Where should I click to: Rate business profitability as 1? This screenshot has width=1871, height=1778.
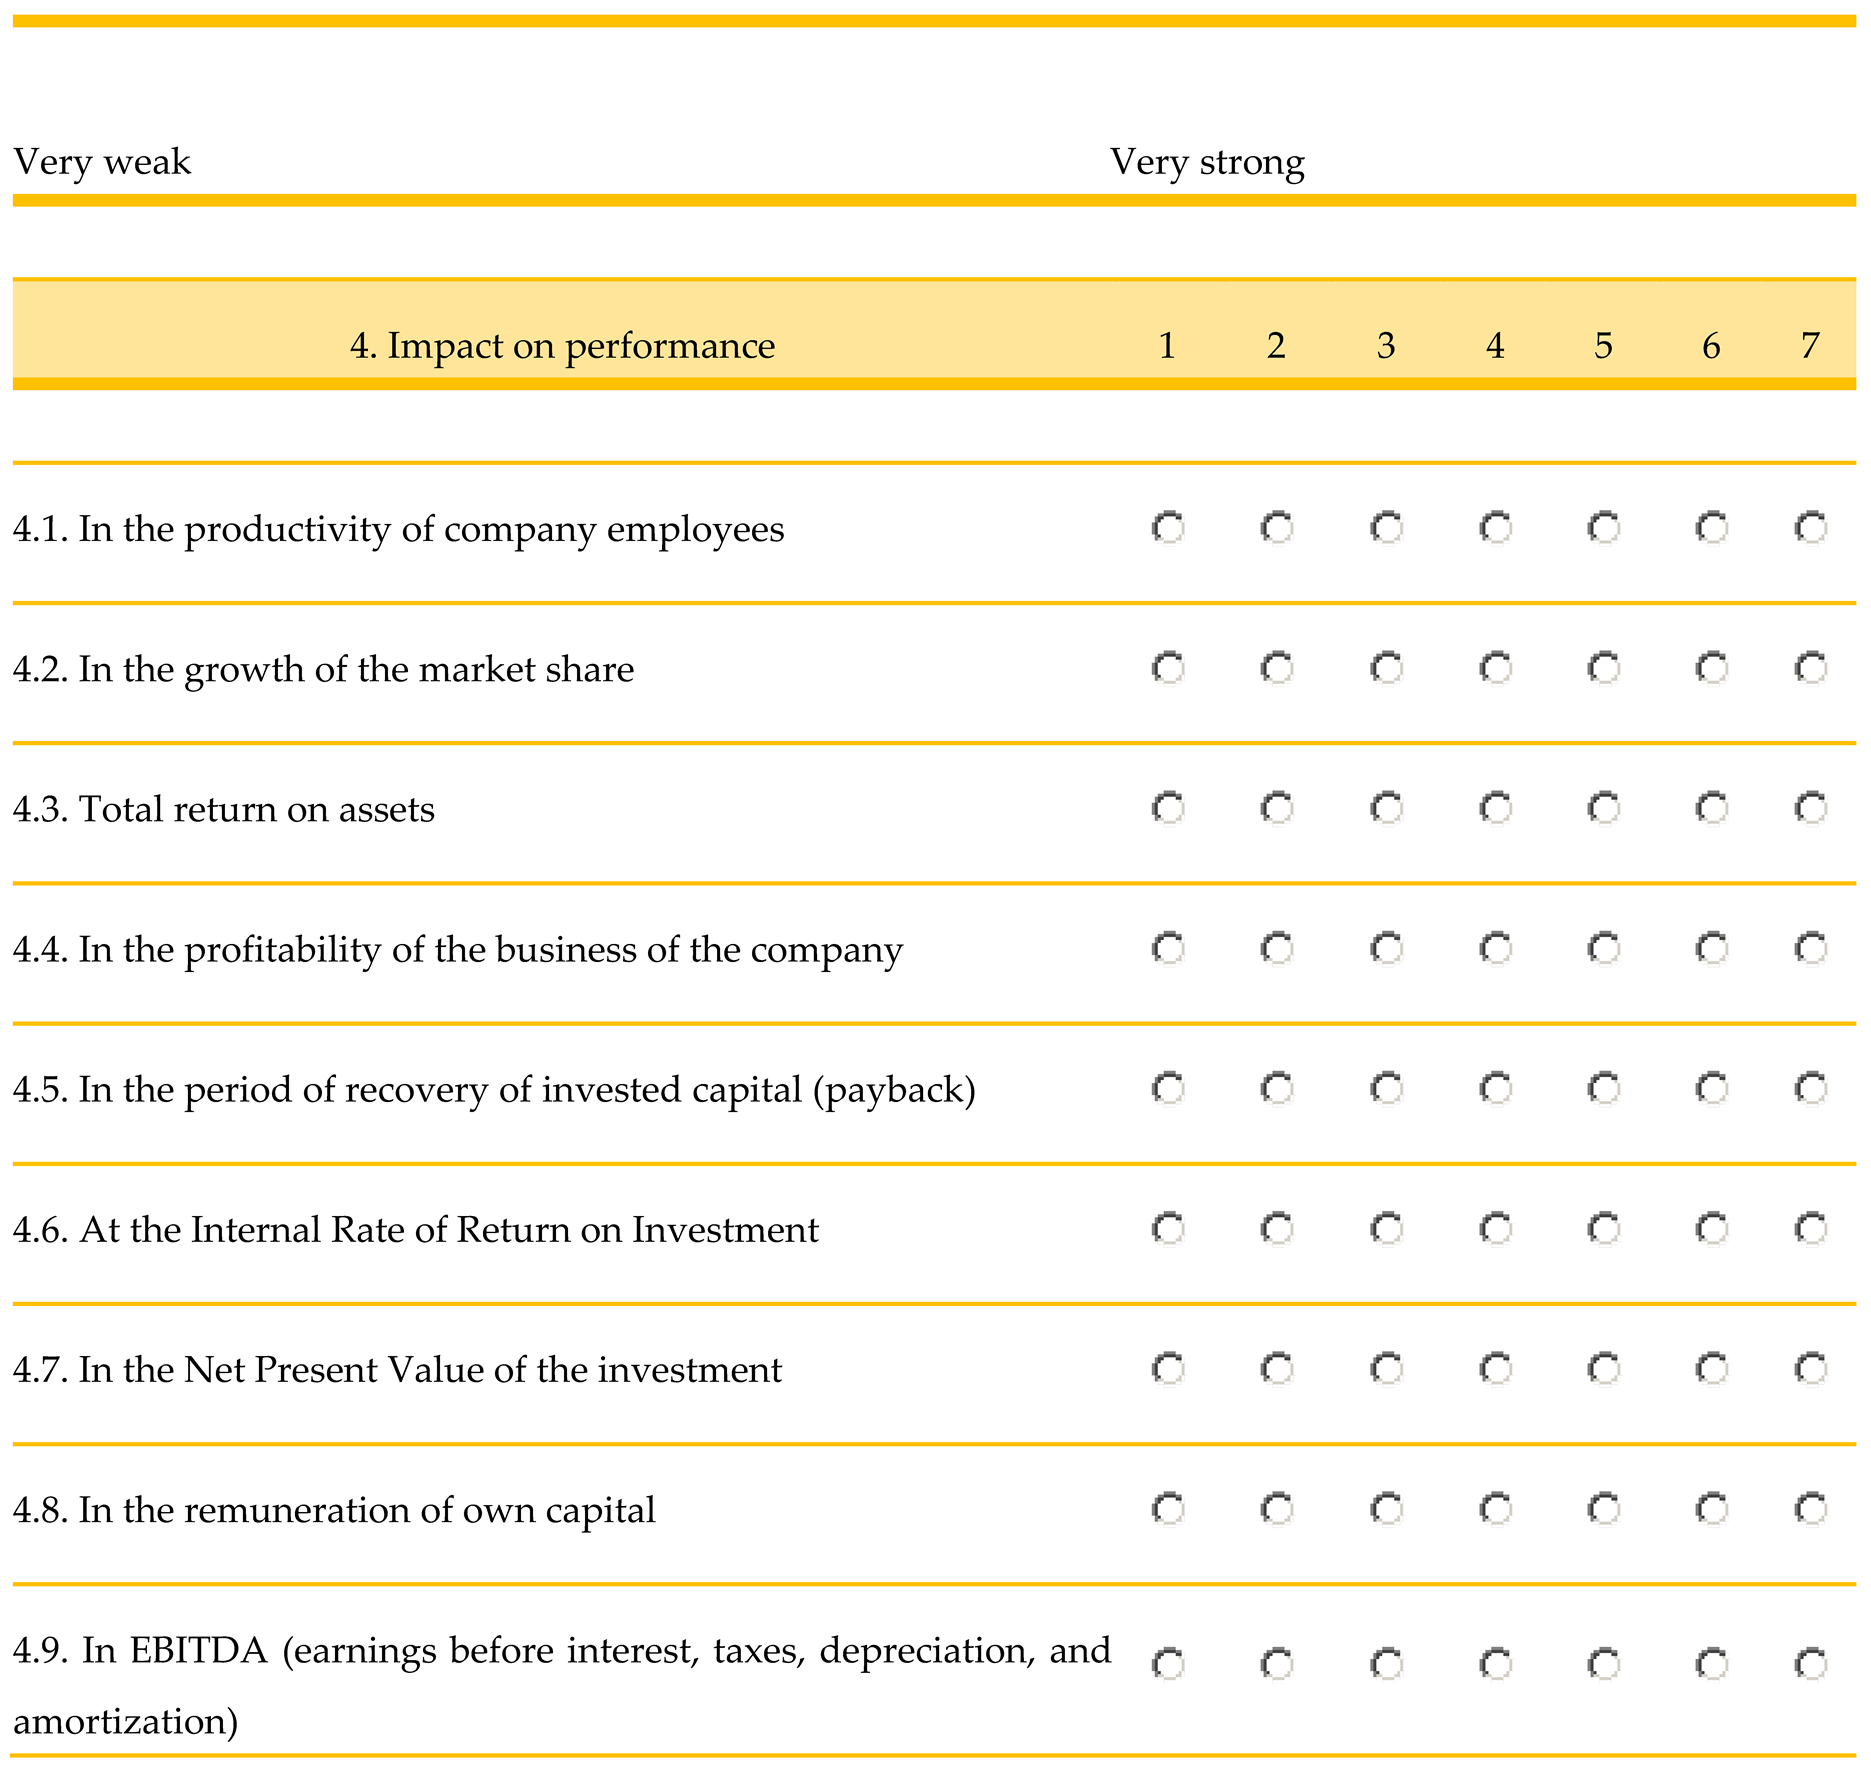(x=1167, y=947)
